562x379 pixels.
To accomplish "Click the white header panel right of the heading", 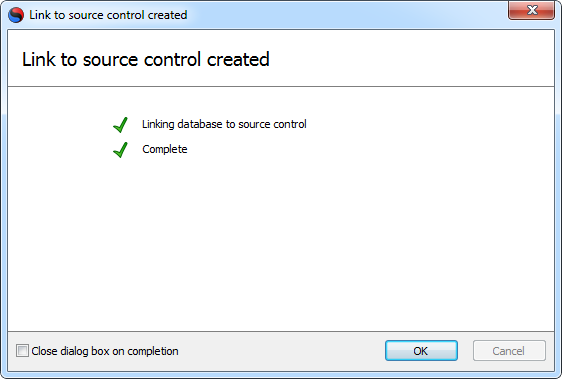I will 411,59.
